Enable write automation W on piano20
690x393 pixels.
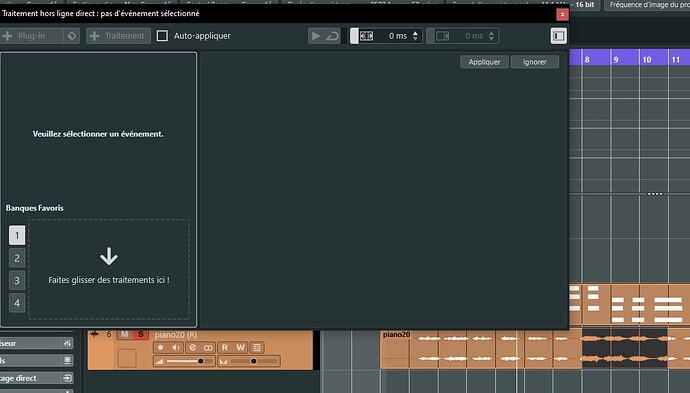coord(240,347)
